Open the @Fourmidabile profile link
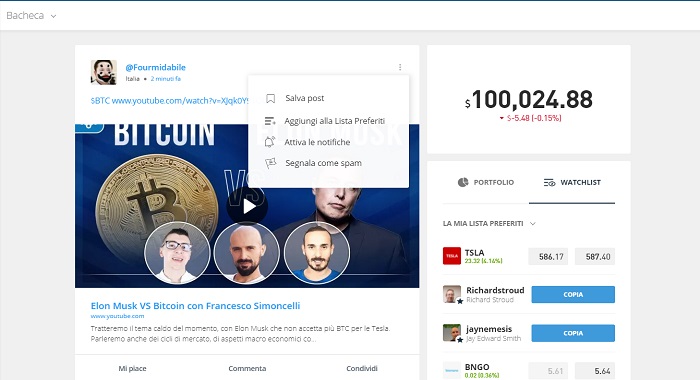This screenshot has height=380, width=700. click(x=155, y=67)
